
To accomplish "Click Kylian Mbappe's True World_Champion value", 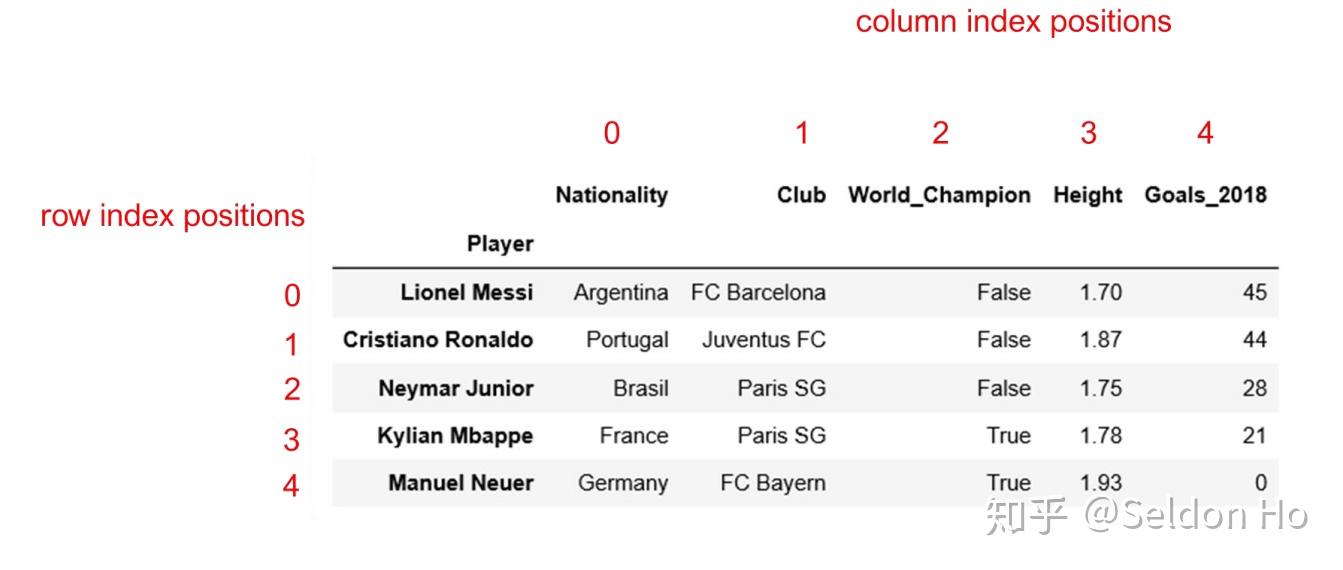I will [x=1008, y=436].
